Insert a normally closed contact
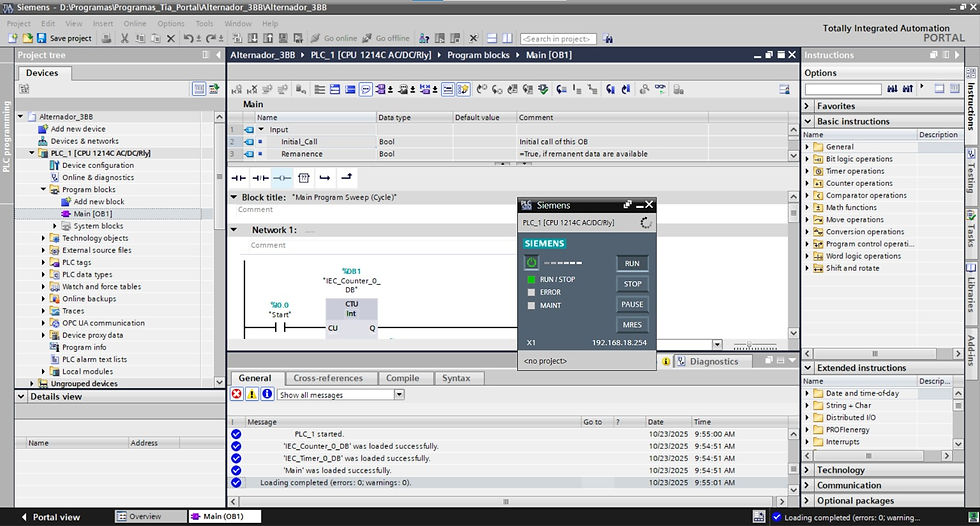 pos(261,178)
